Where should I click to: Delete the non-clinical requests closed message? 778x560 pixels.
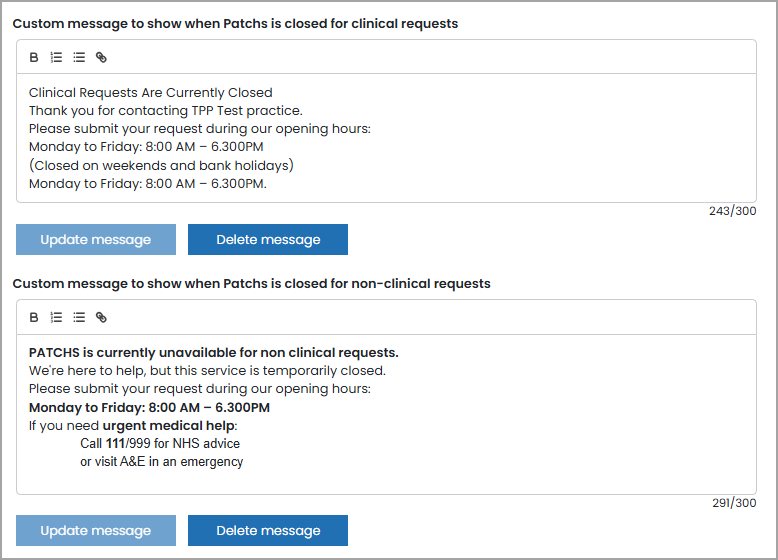pyautogui.click(x=268, y=531)
